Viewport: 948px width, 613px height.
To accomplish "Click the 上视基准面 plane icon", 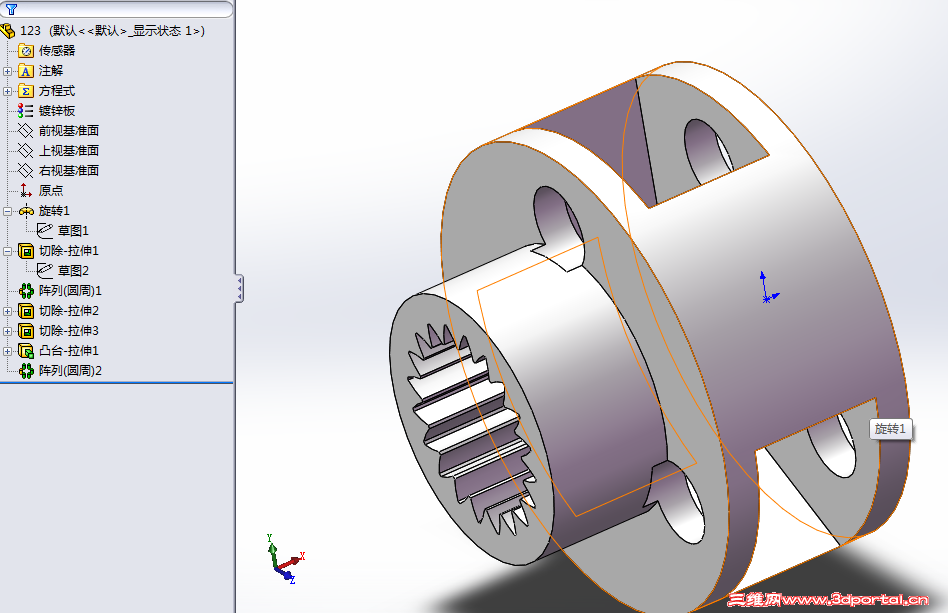I will (x=26, y=151).
